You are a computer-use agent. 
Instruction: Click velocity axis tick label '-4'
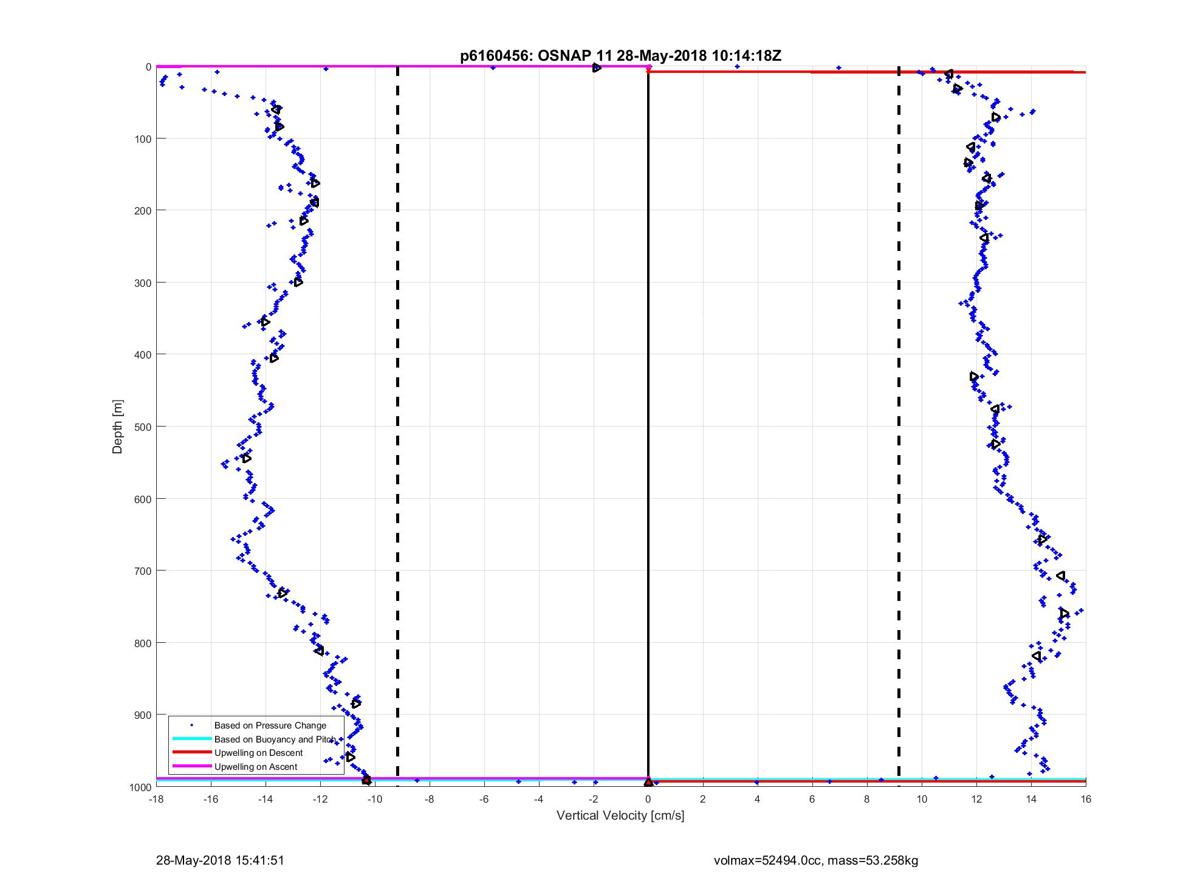[539, 800]
